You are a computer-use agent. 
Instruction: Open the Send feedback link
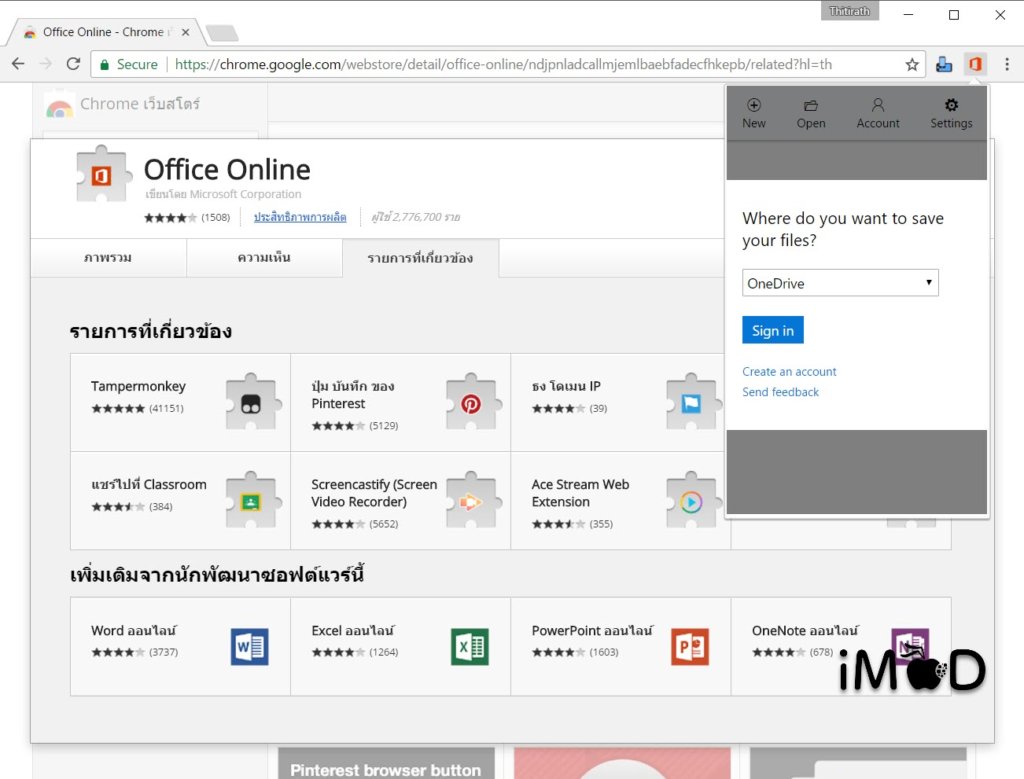click(x=780, y=392)
